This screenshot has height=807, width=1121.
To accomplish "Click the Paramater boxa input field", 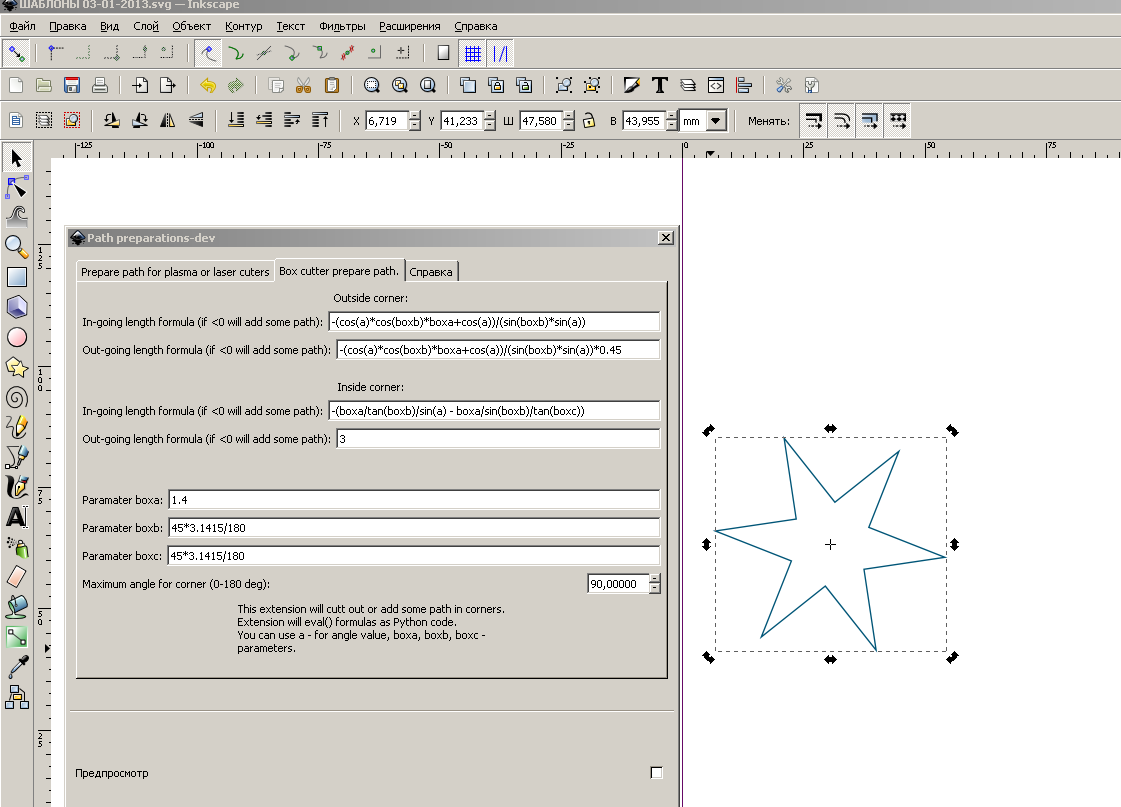I will pyautogui.click(x=413, y=499).
